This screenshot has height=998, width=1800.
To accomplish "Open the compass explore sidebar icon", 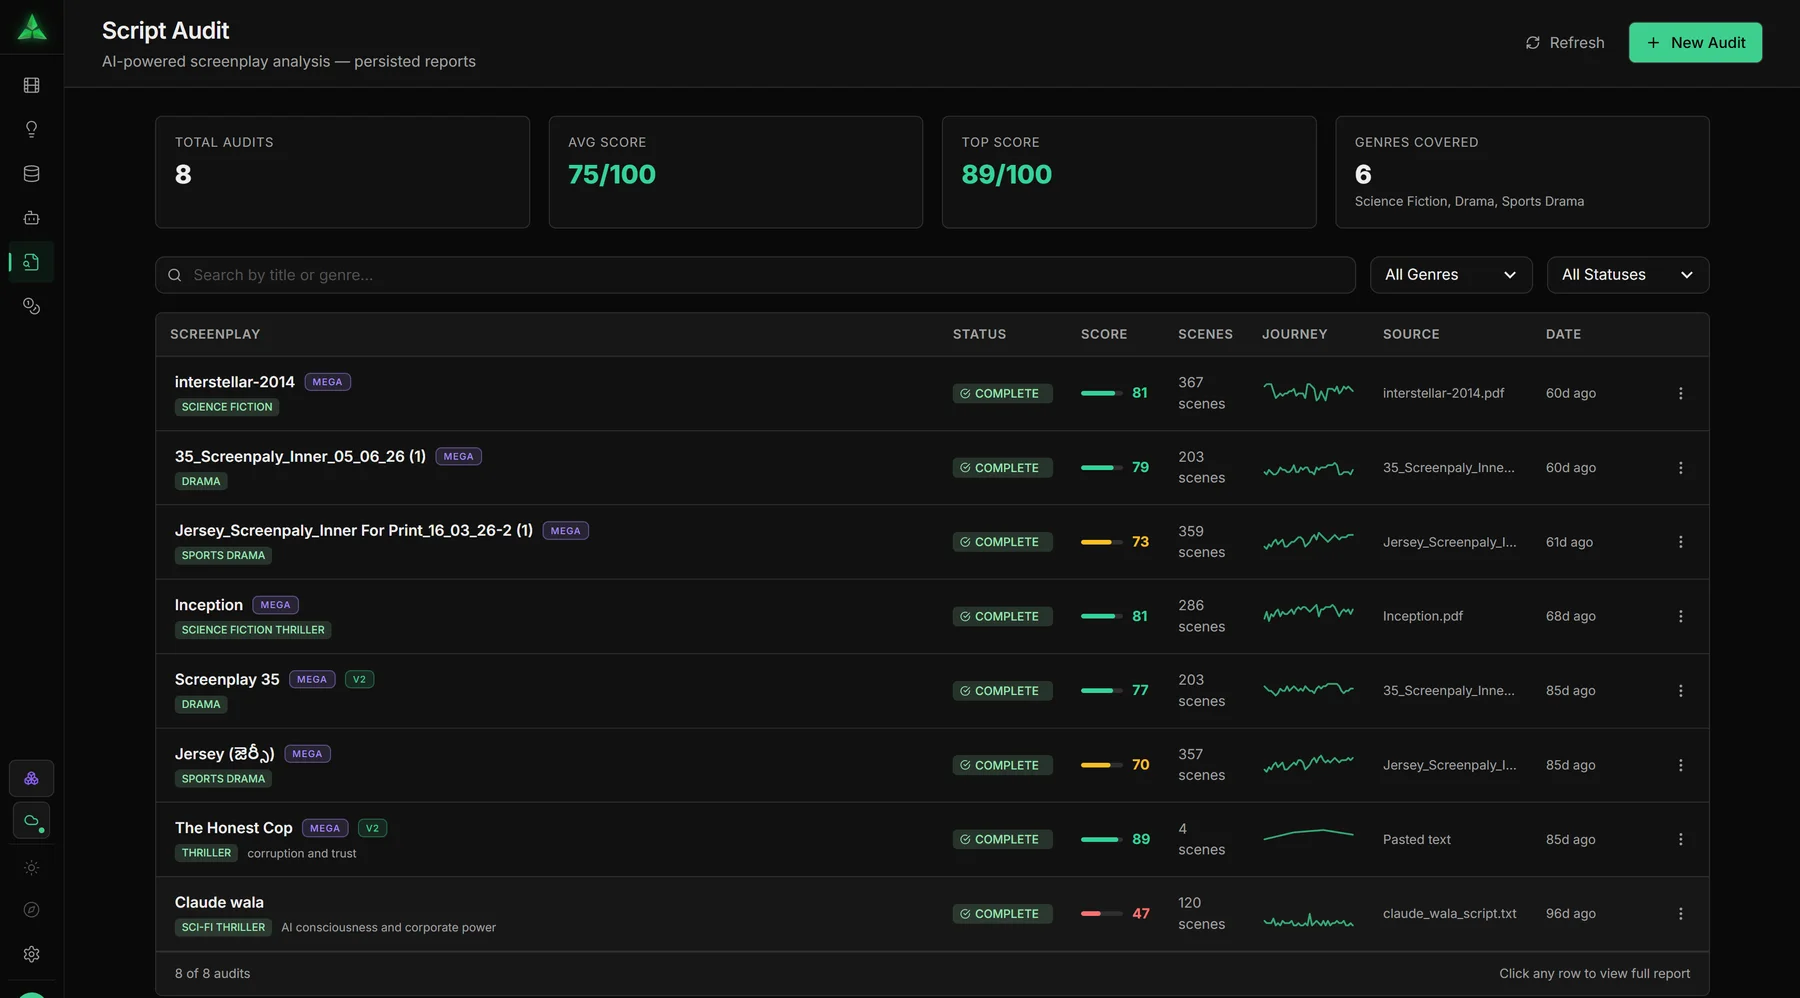I will pyautogui.click(x=32, y=910).
